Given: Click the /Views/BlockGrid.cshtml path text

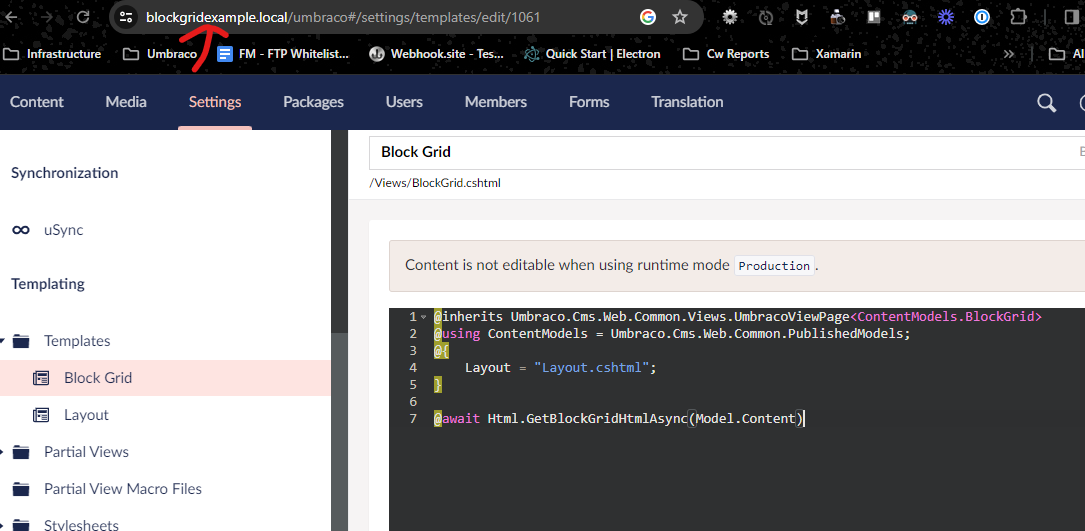Looking at the screenshot, I should (x=435, y=183).
